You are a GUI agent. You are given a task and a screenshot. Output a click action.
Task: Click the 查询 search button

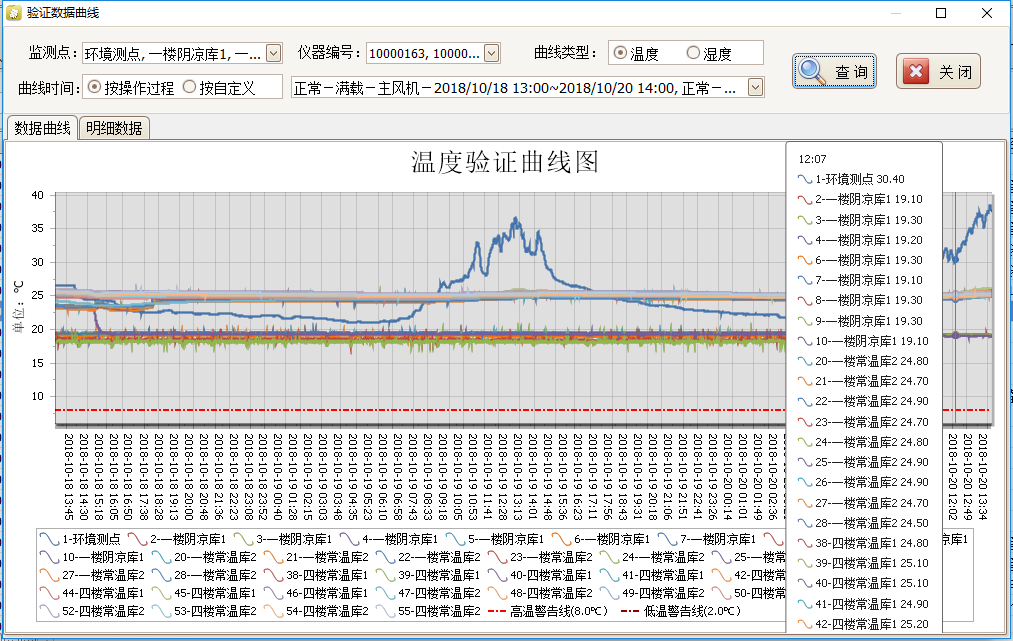834,71
